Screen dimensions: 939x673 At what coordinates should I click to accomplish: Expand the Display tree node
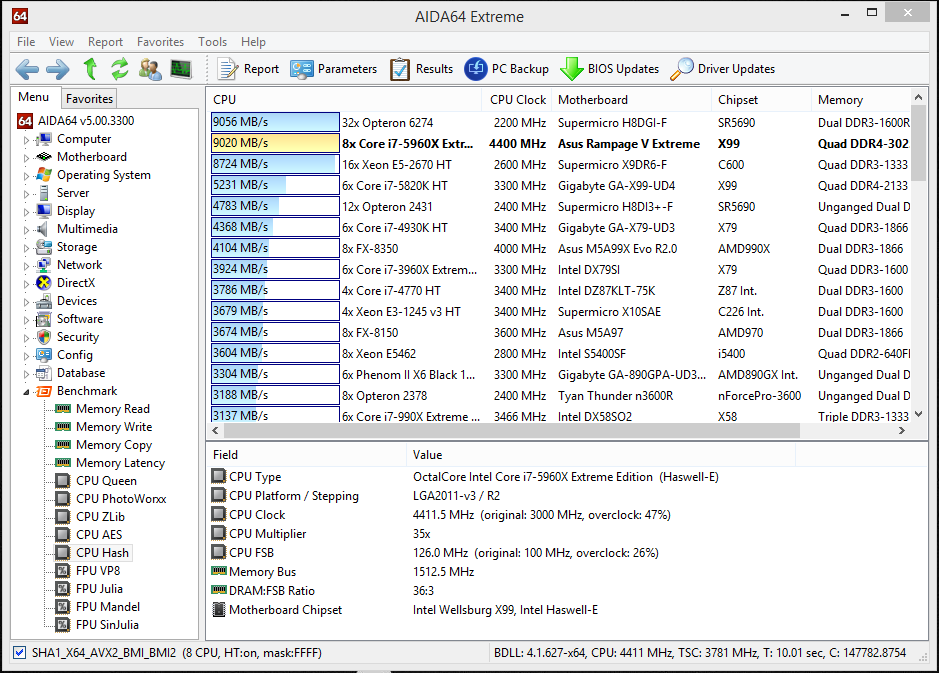(x=26, y=212)
